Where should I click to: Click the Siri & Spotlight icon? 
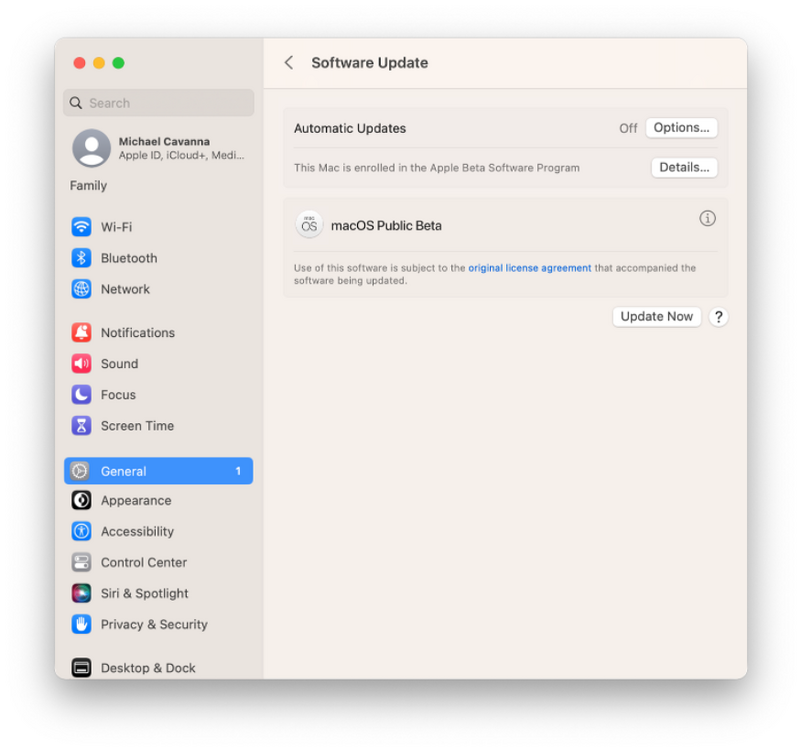point(81,593)
